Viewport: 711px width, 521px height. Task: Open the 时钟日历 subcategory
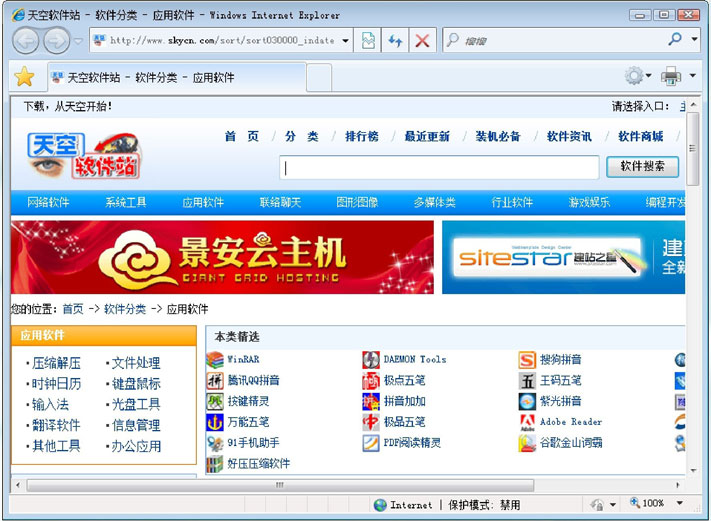pyautogui.click(x=56, y=384)
